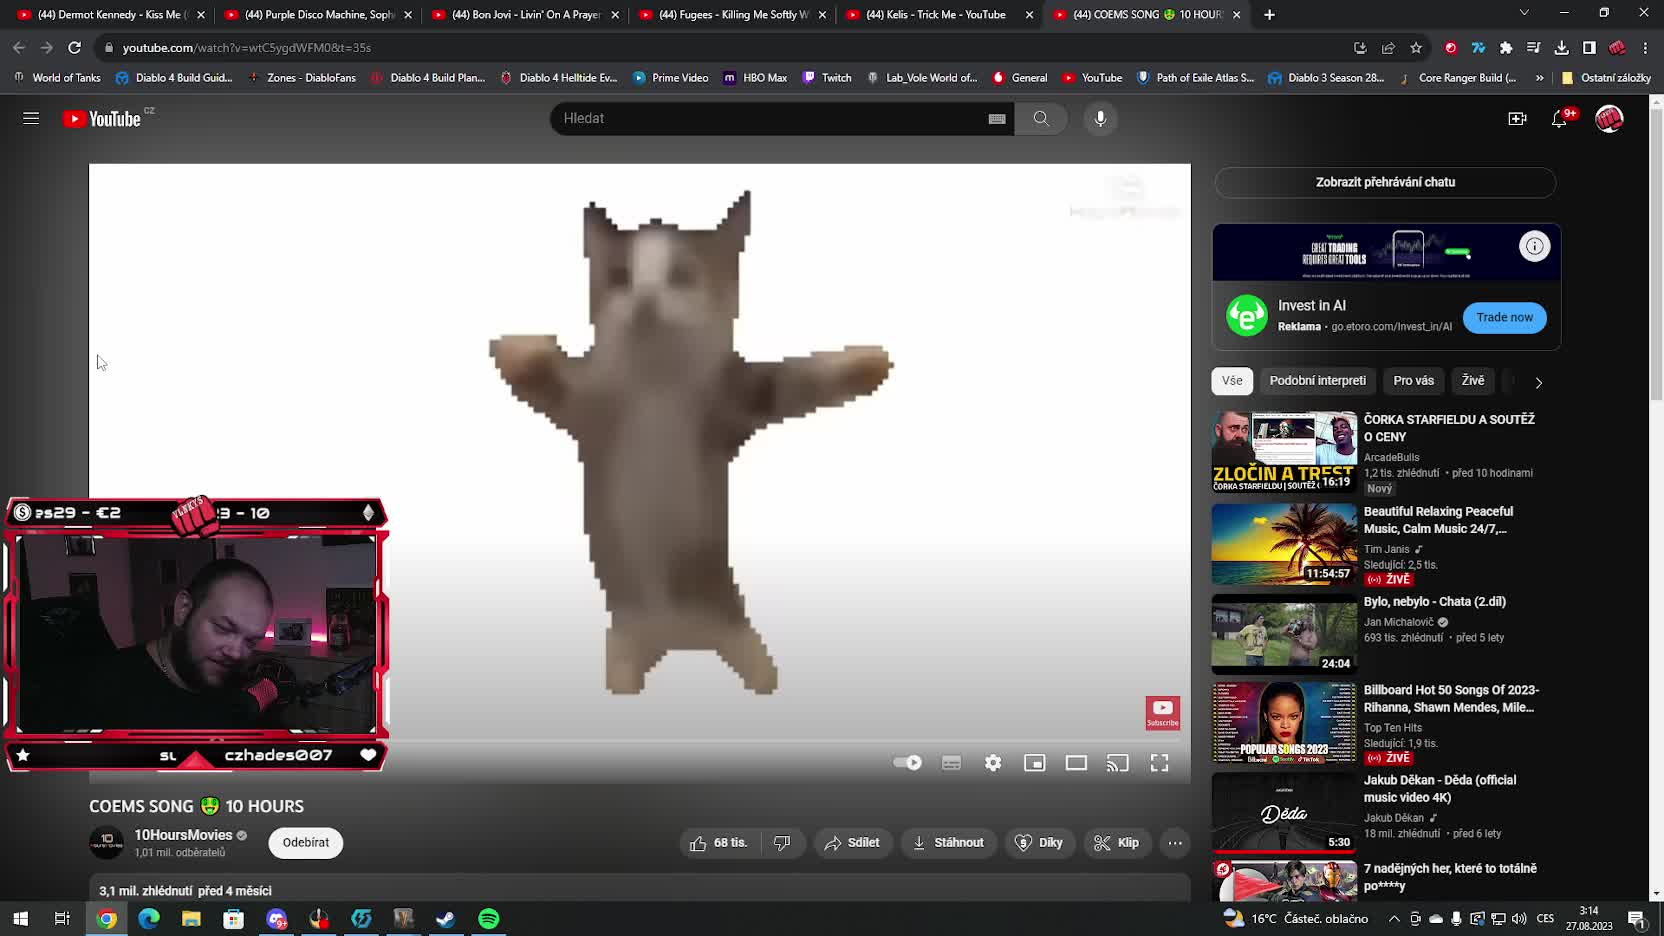Dislike the COEMS SONG video
1664x936 pixels.
pyautogui.click(x=783, y=843)
